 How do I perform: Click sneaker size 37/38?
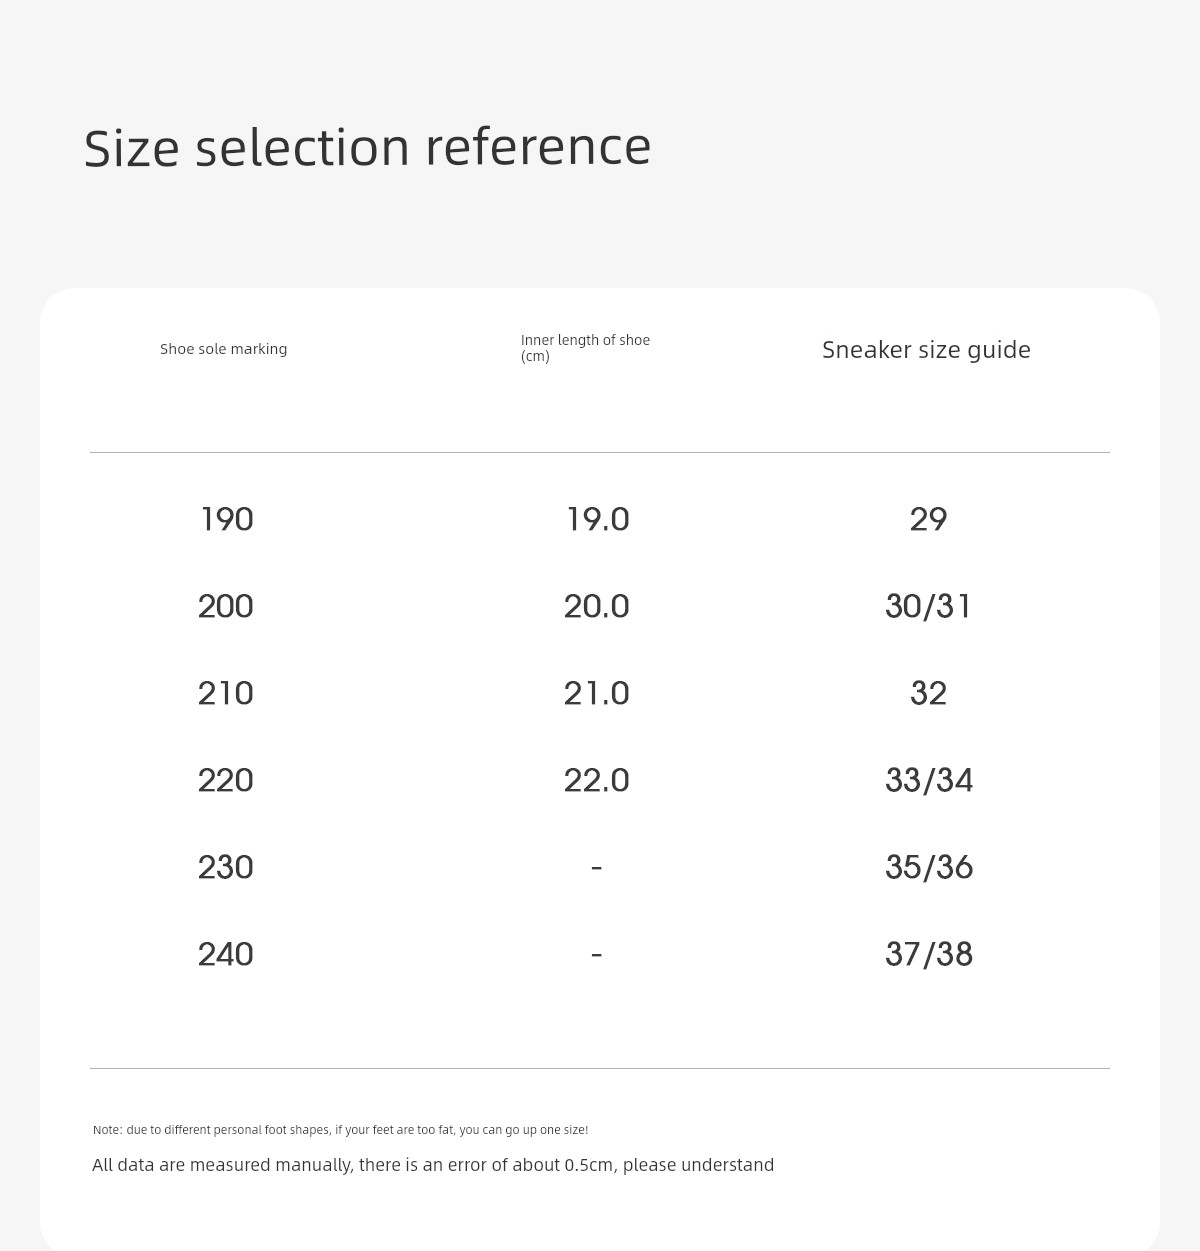tap(929, 954)
